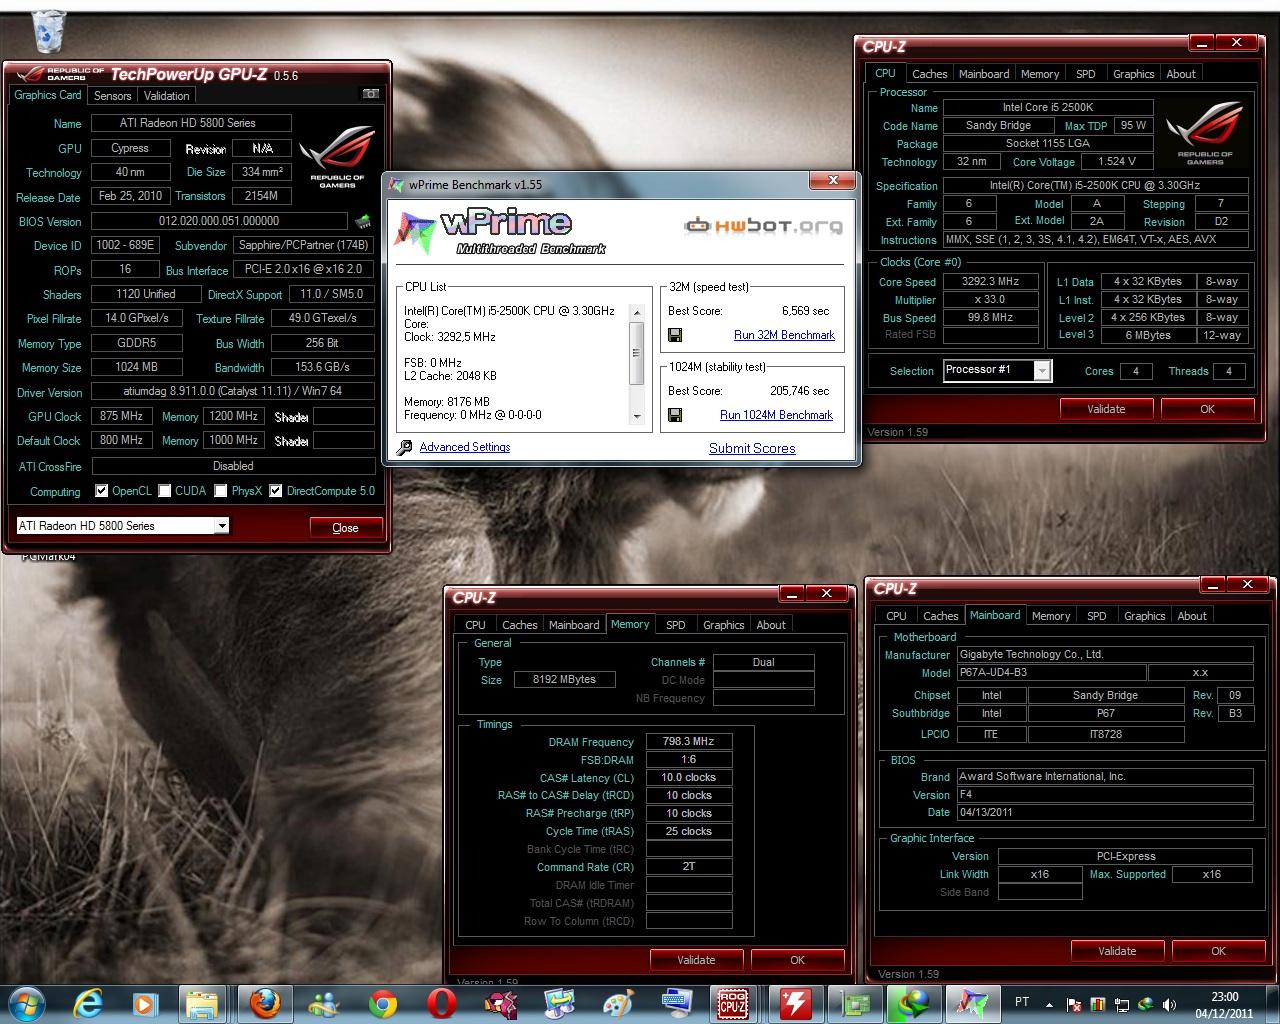1280x1024 pixels.
Task: Click the taskbar clock showing 23:00
Action: pos(1224,1004)
